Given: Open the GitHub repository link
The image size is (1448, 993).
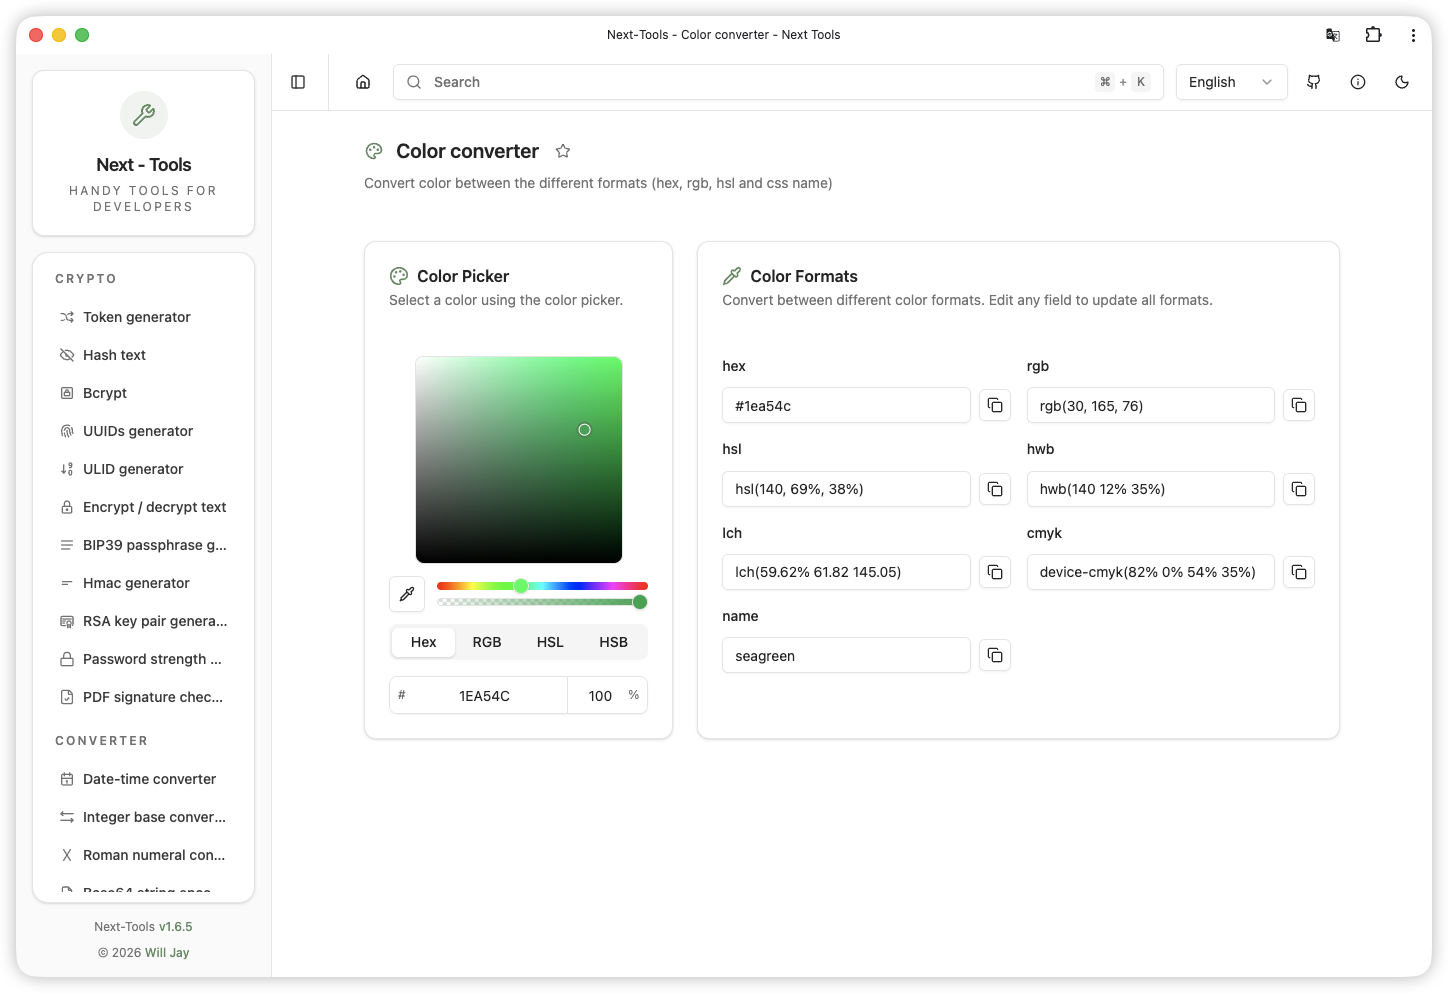Looking at the screenshot, I should click(1314, 82).
